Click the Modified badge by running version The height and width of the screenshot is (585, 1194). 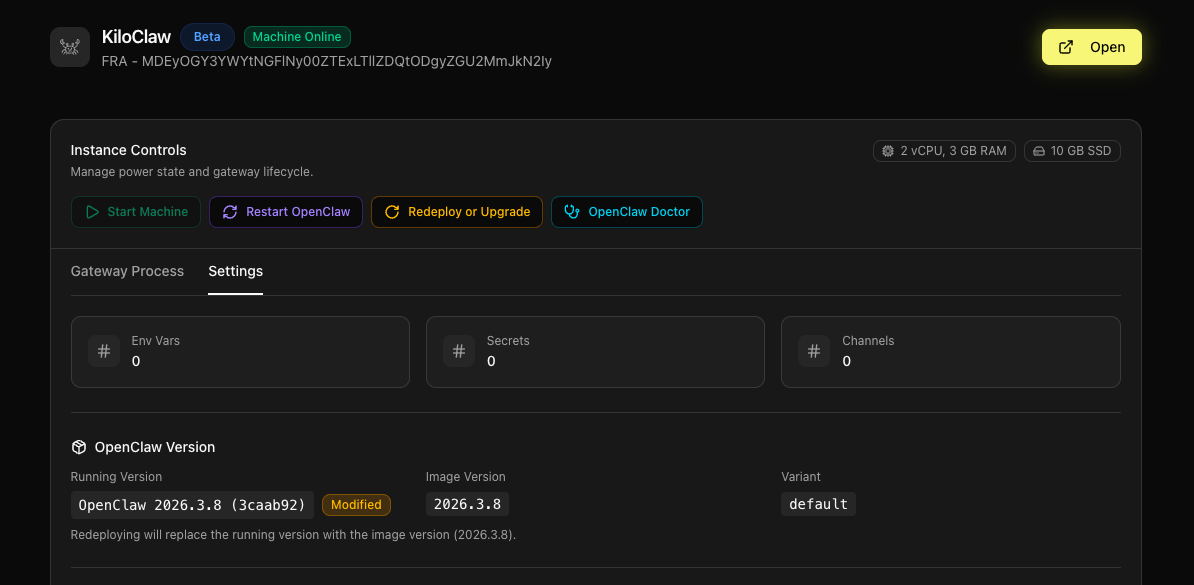pyautogui.click(x=356, y=505)
